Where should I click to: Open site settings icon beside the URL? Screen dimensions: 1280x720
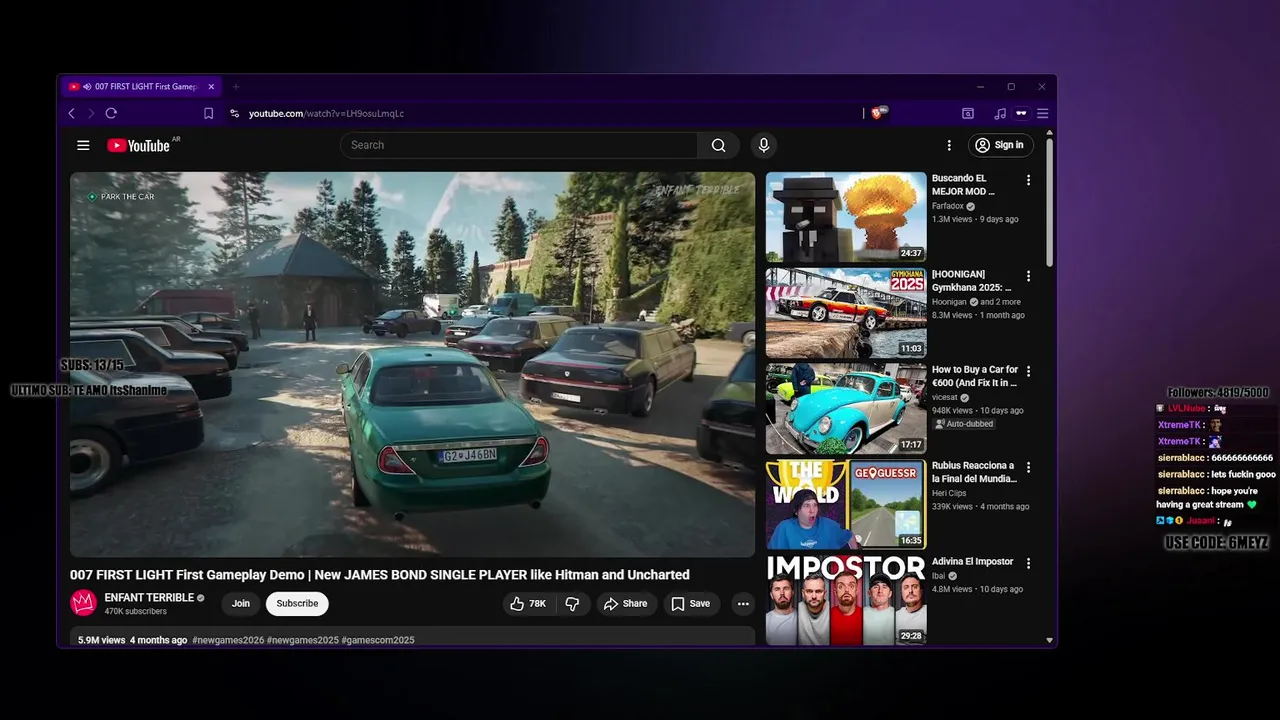[235, 114]
